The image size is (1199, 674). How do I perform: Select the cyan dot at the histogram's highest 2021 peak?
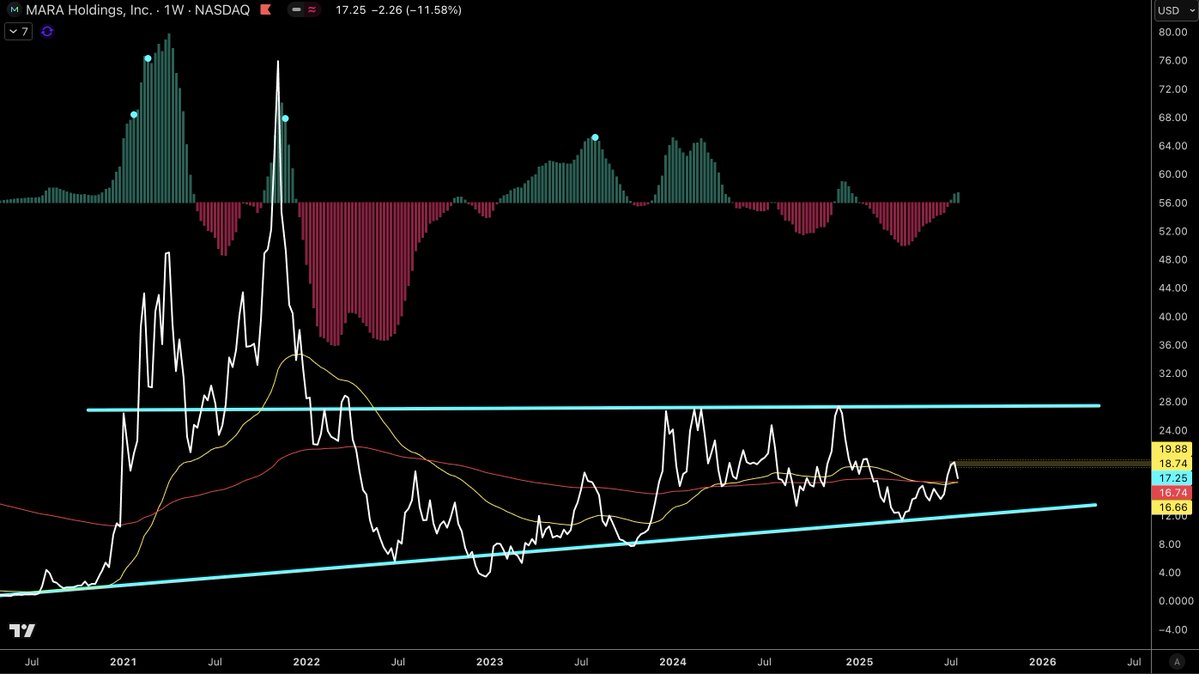148,59
